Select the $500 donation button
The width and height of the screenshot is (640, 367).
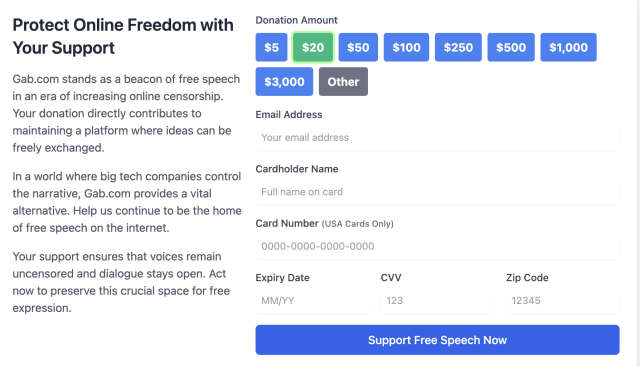[x=511, y=47]
